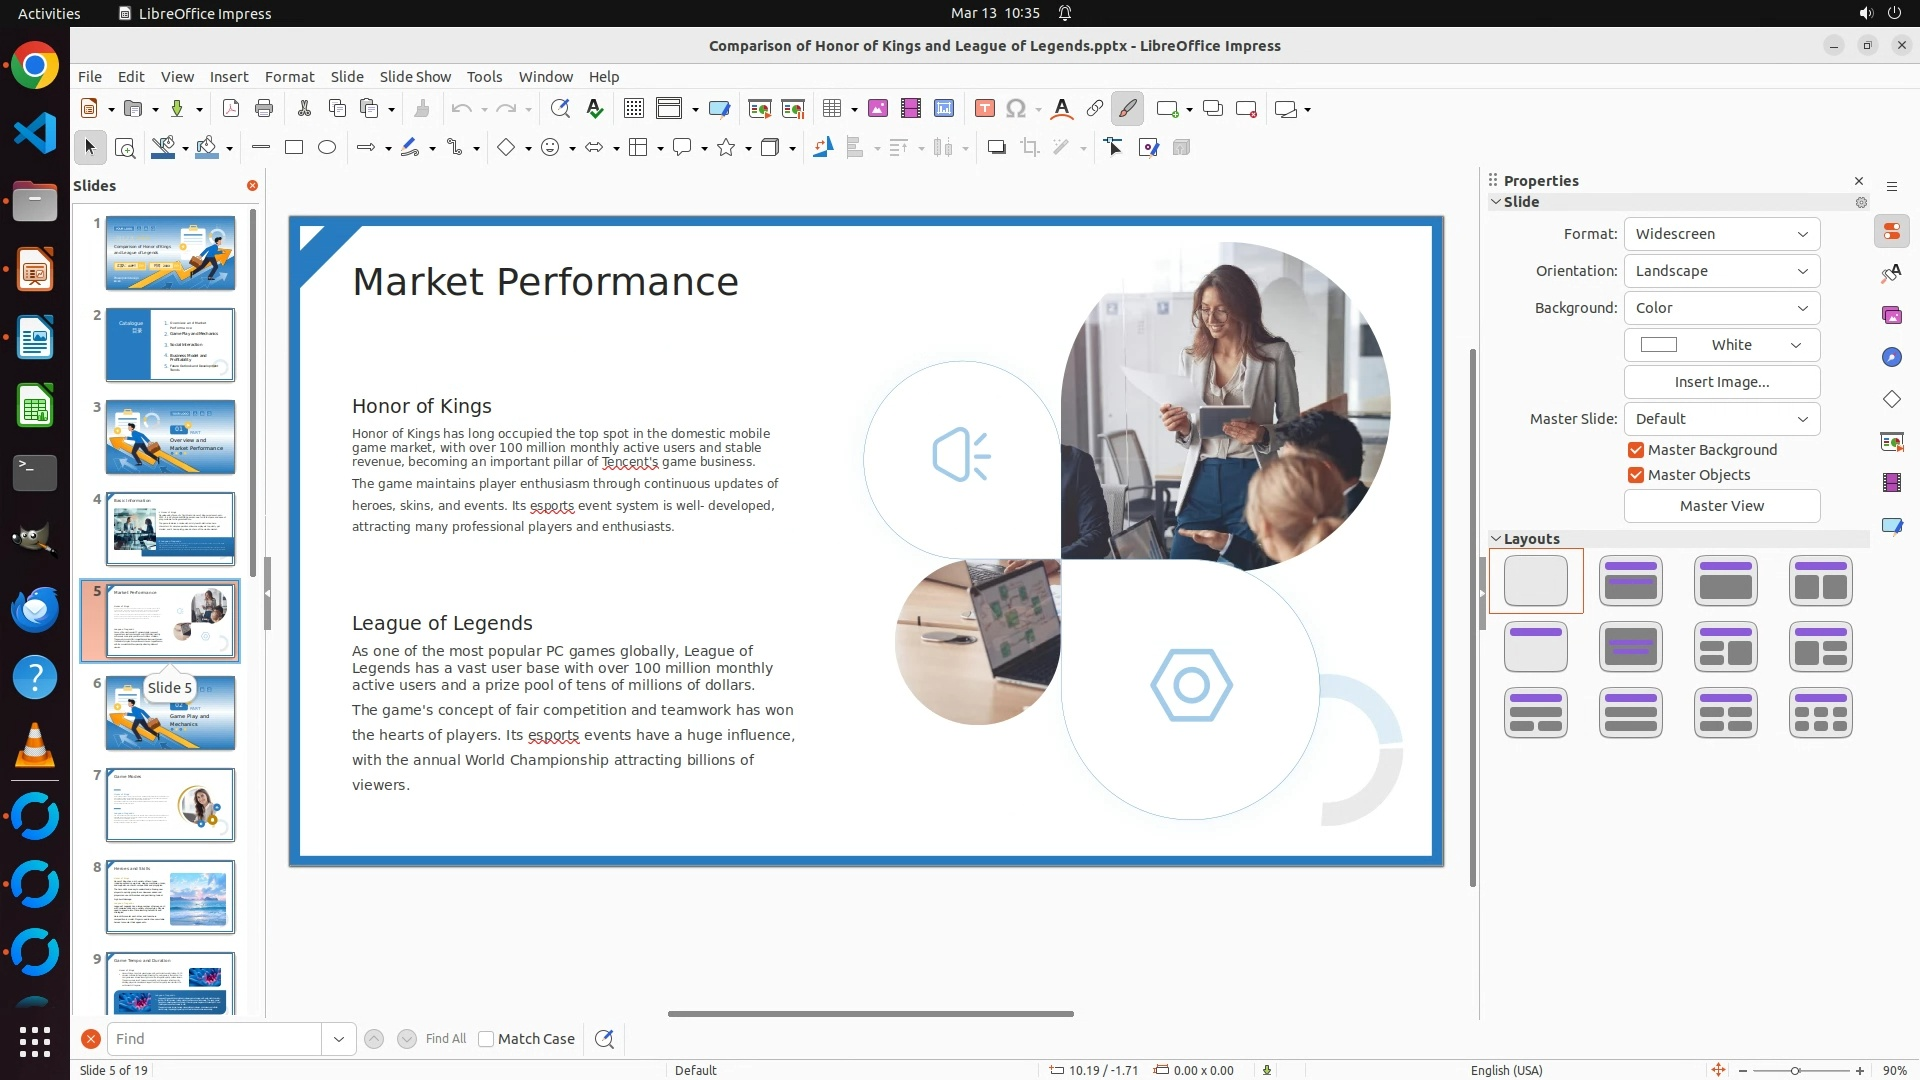Image resolution: width=1920 pixels, height=1080 pixels.
Task: Click the Insert Image... button
Action: point(1721,382)
